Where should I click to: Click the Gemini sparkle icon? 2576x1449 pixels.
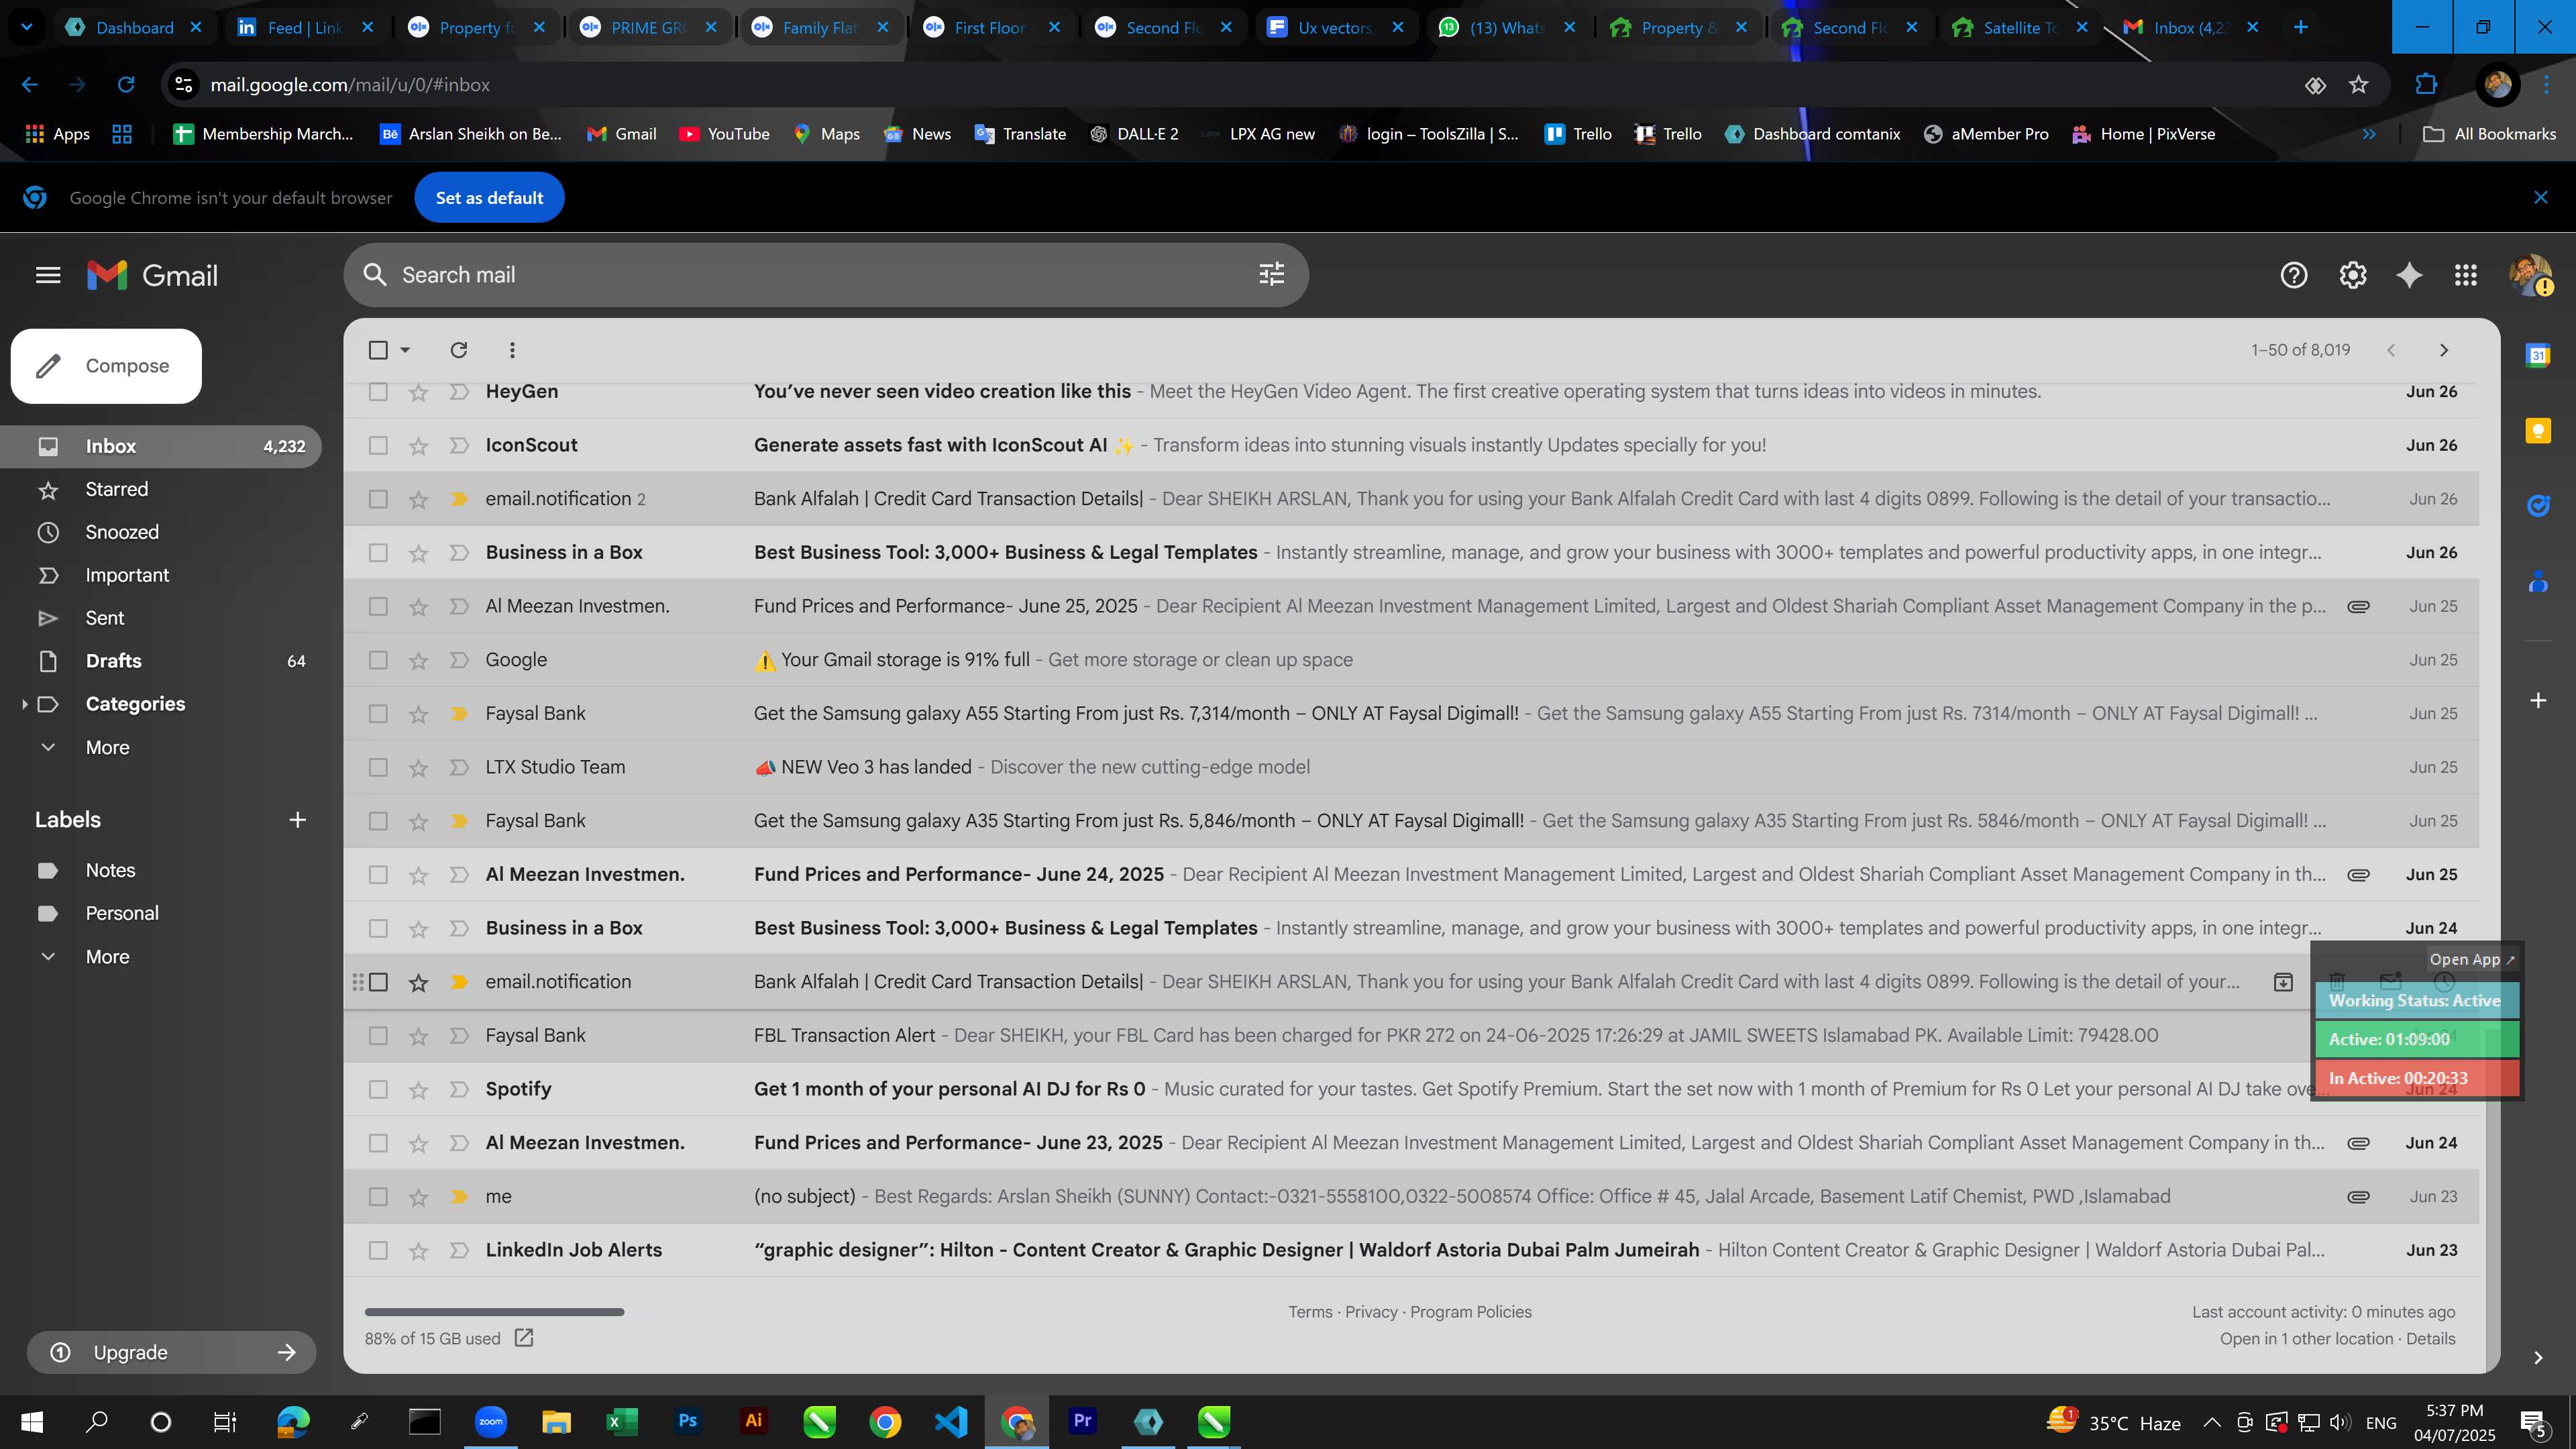tap(2409, 275)
